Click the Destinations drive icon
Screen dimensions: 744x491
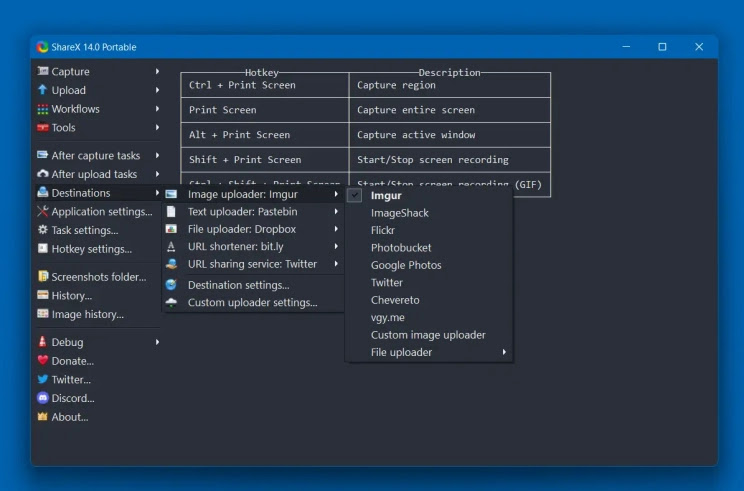(43, 192)
